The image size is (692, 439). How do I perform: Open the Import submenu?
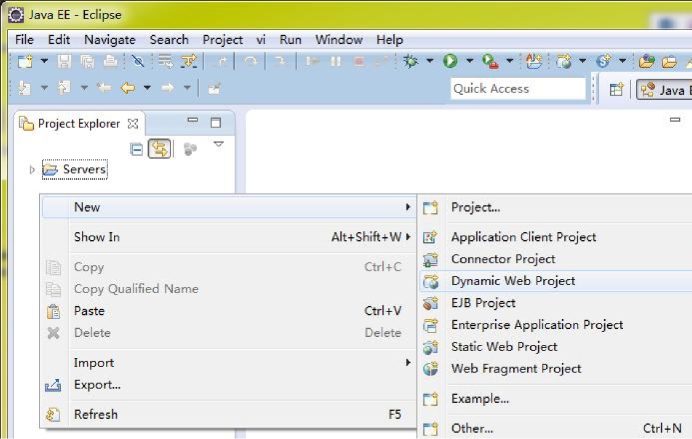[x=229, y=363]
